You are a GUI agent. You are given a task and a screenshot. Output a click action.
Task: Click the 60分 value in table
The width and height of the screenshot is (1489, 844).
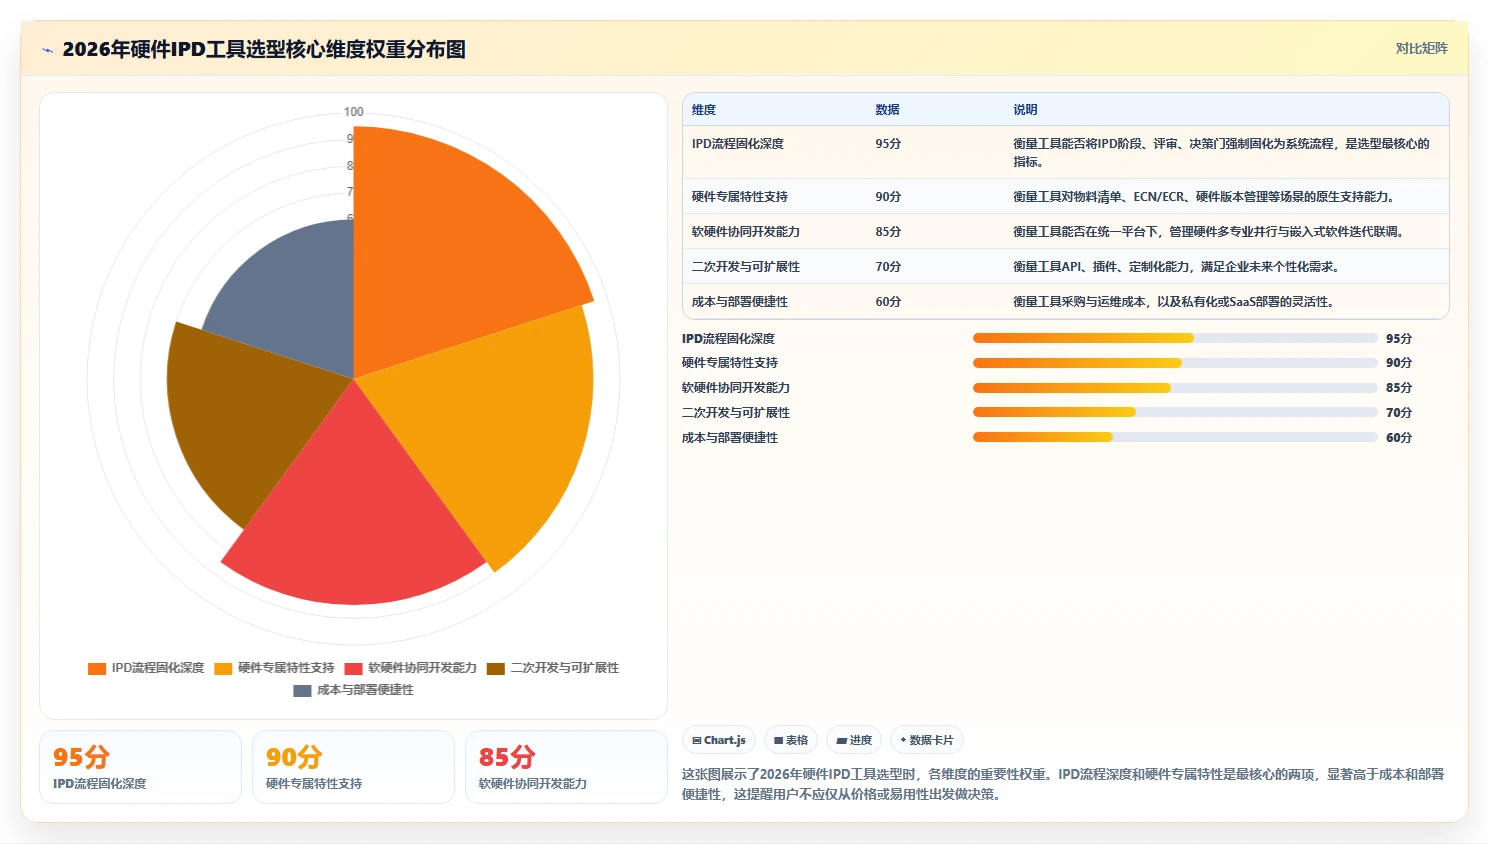pyautogui.click(x=888, y=302)
